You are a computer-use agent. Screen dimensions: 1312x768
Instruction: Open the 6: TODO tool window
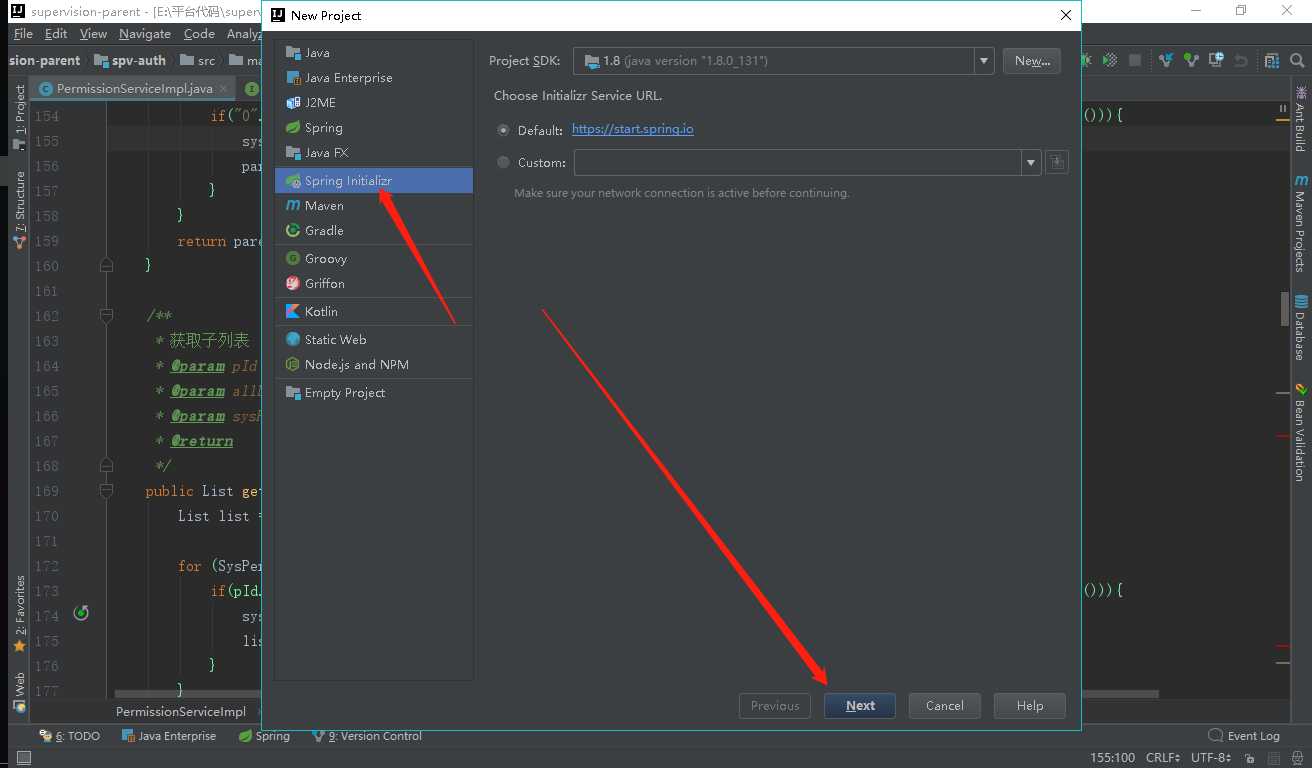(x=70, y=736)
